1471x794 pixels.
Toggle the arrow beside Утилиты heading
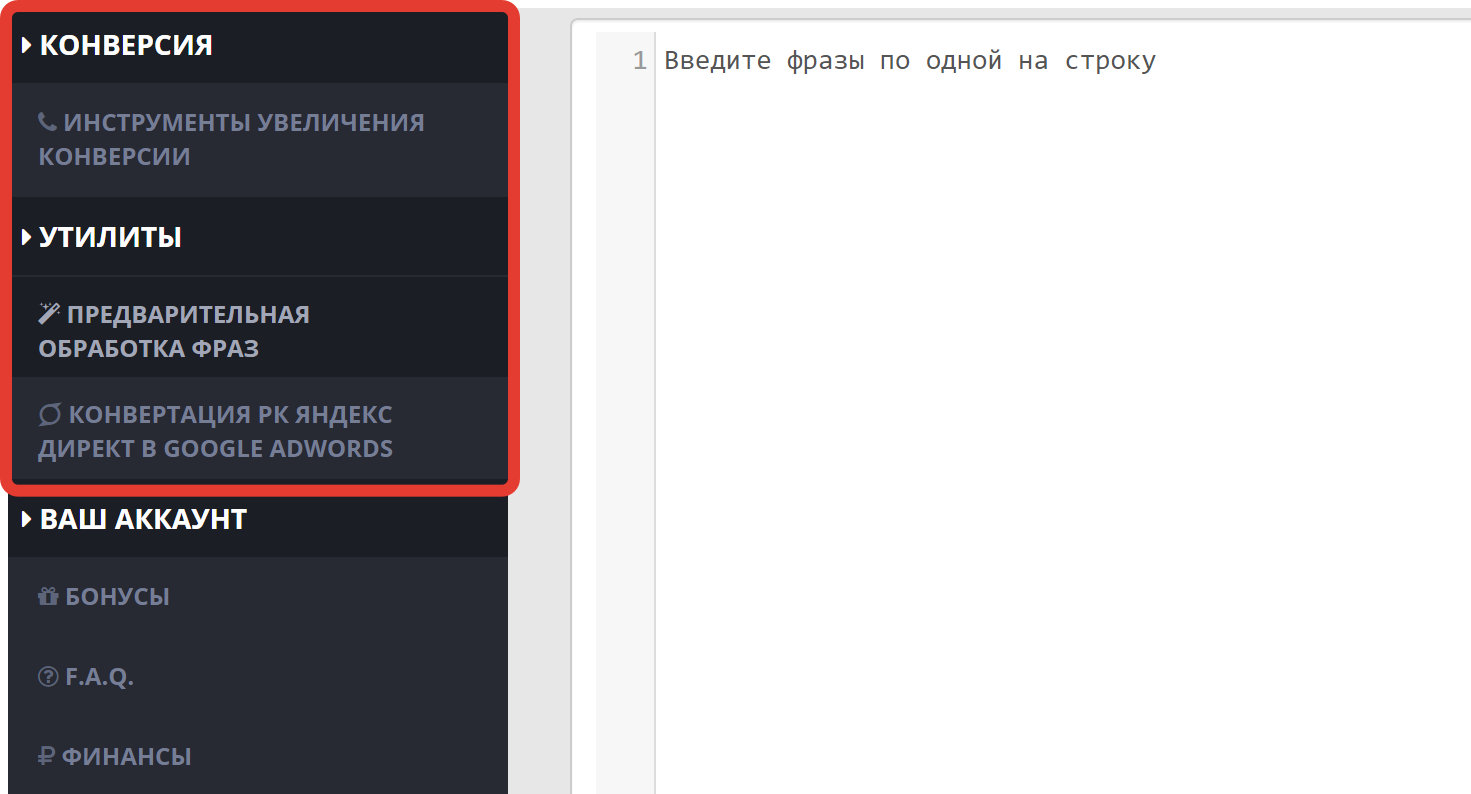(x=27, y=238)
